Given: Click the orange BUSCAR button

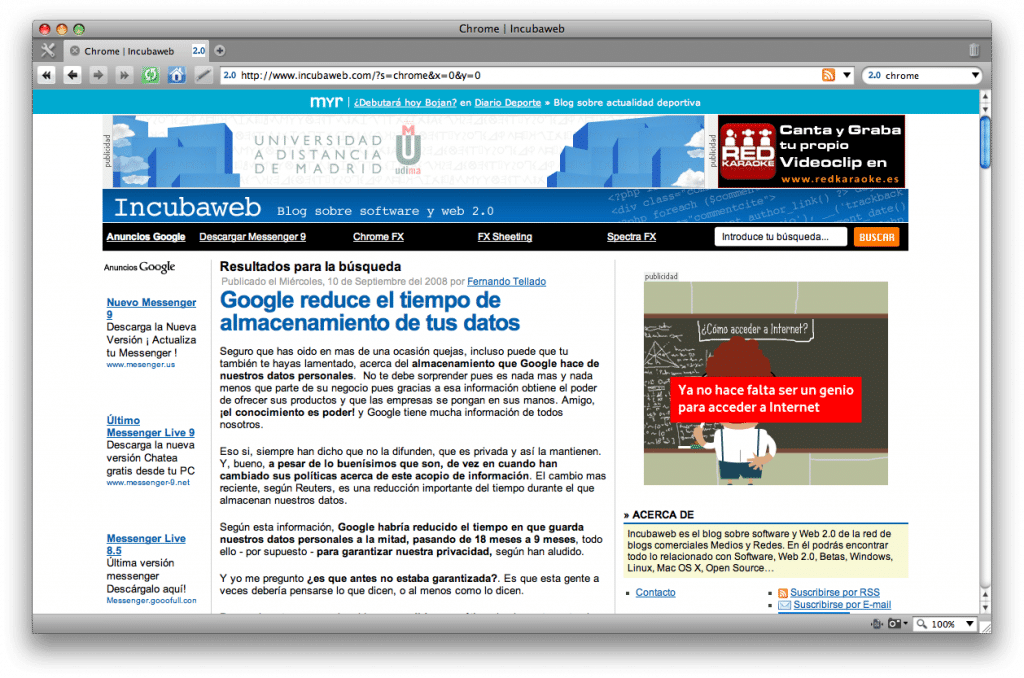Looking at the screenshot, I should pos(876,236).
